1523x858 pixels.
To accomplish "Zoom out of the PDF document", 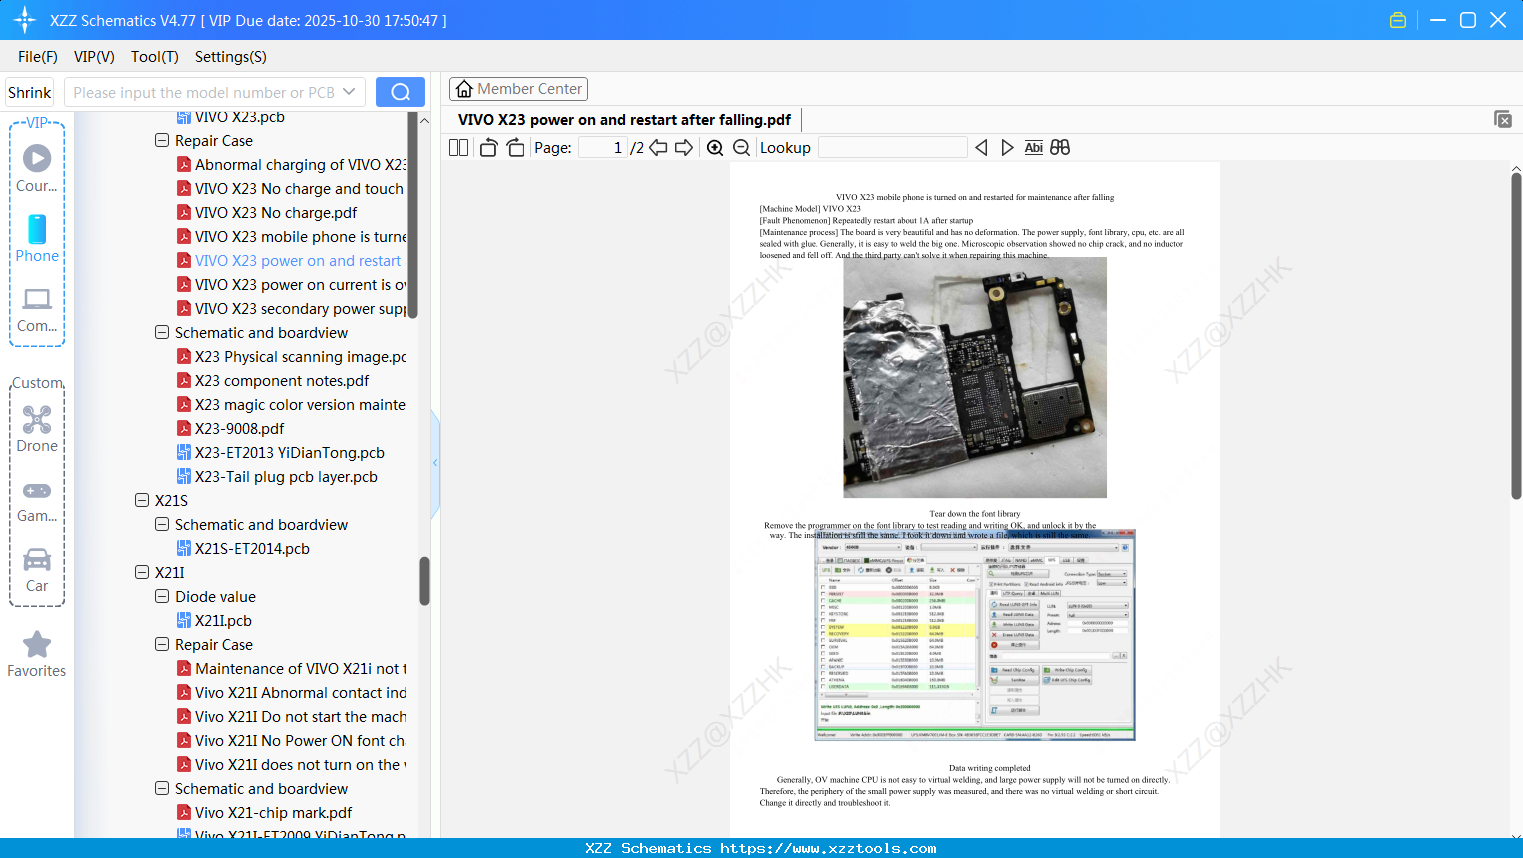I will [x=741, y=148].
